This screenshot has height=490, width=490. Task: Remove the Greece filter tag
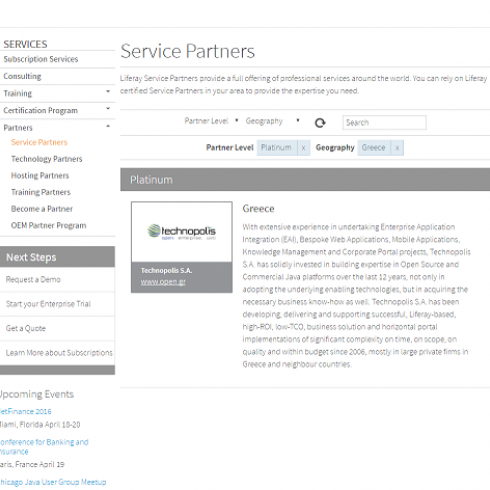coord(397,148)
